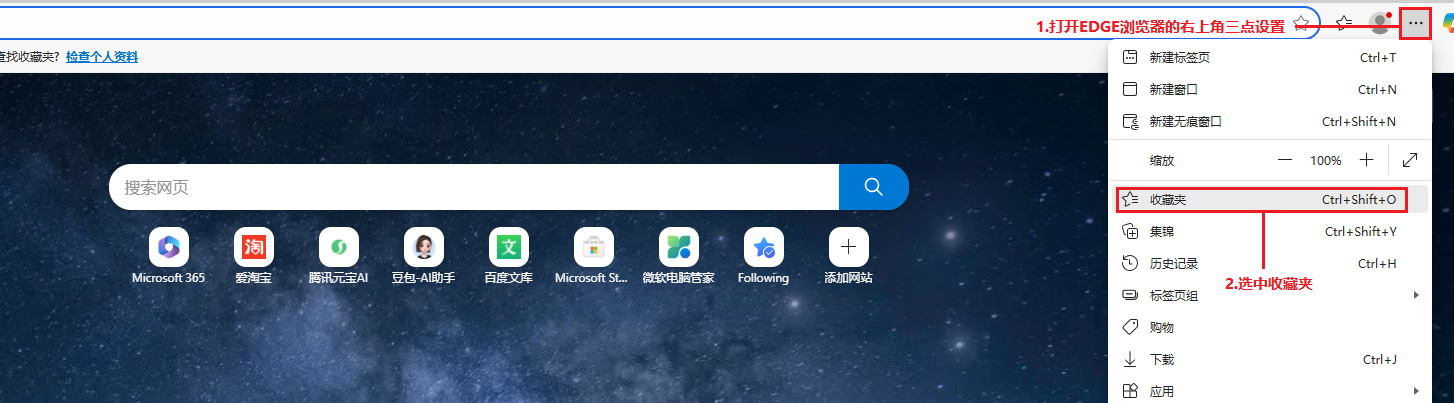Image resolution: width=1454 pixels, height=403 pixels.
Task: Open the profile avatar icon
Action: coord(1380,23)
